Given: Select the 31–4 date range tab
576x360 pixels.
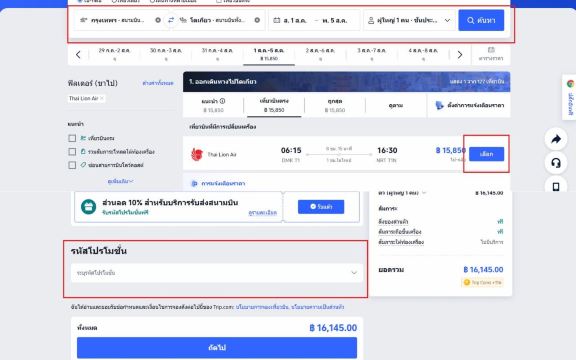Looking at the screenshot, I should coord(217,54).
